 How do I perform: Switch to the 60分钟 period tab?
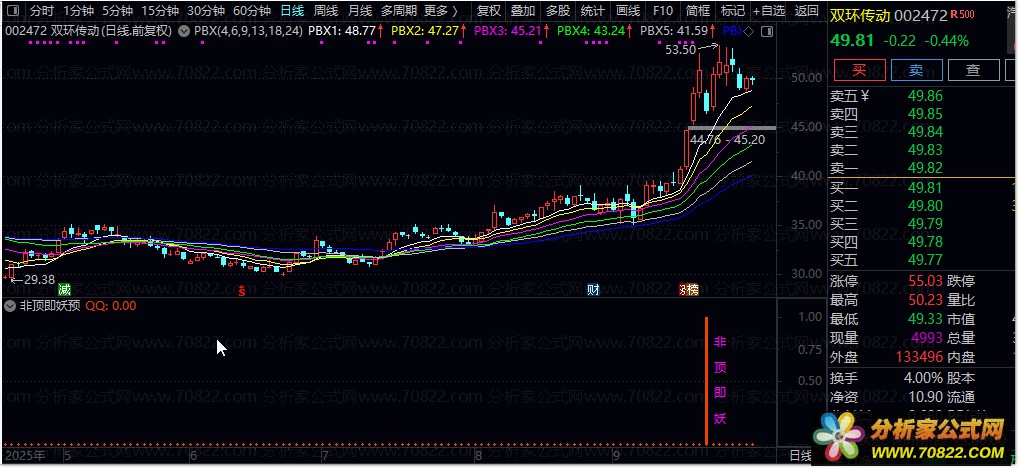[252, 11]
